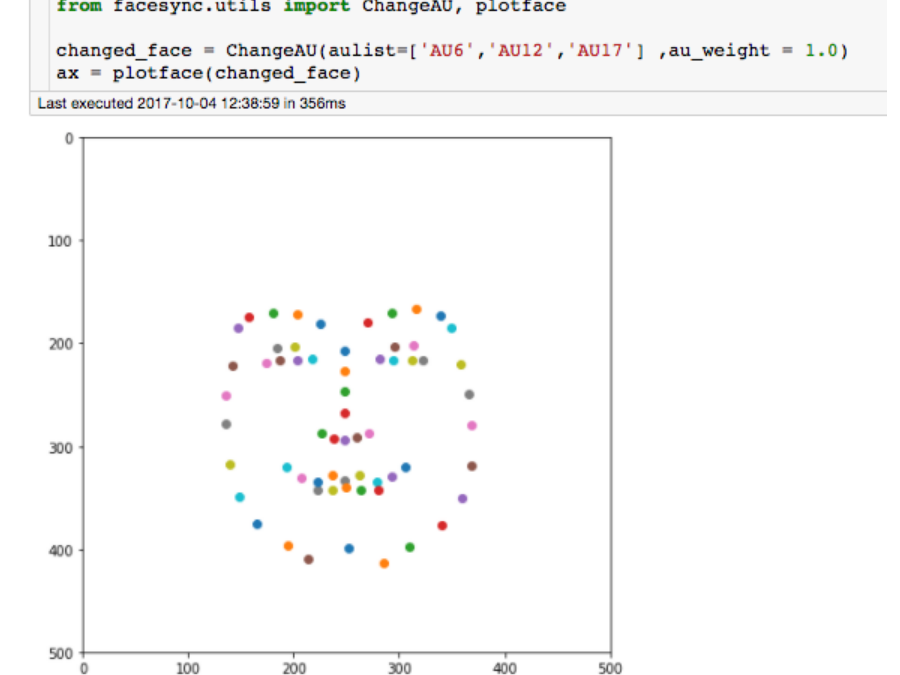Click the x-axis tick label 300
Screen dimensions: 900x675
click(399, 668)
